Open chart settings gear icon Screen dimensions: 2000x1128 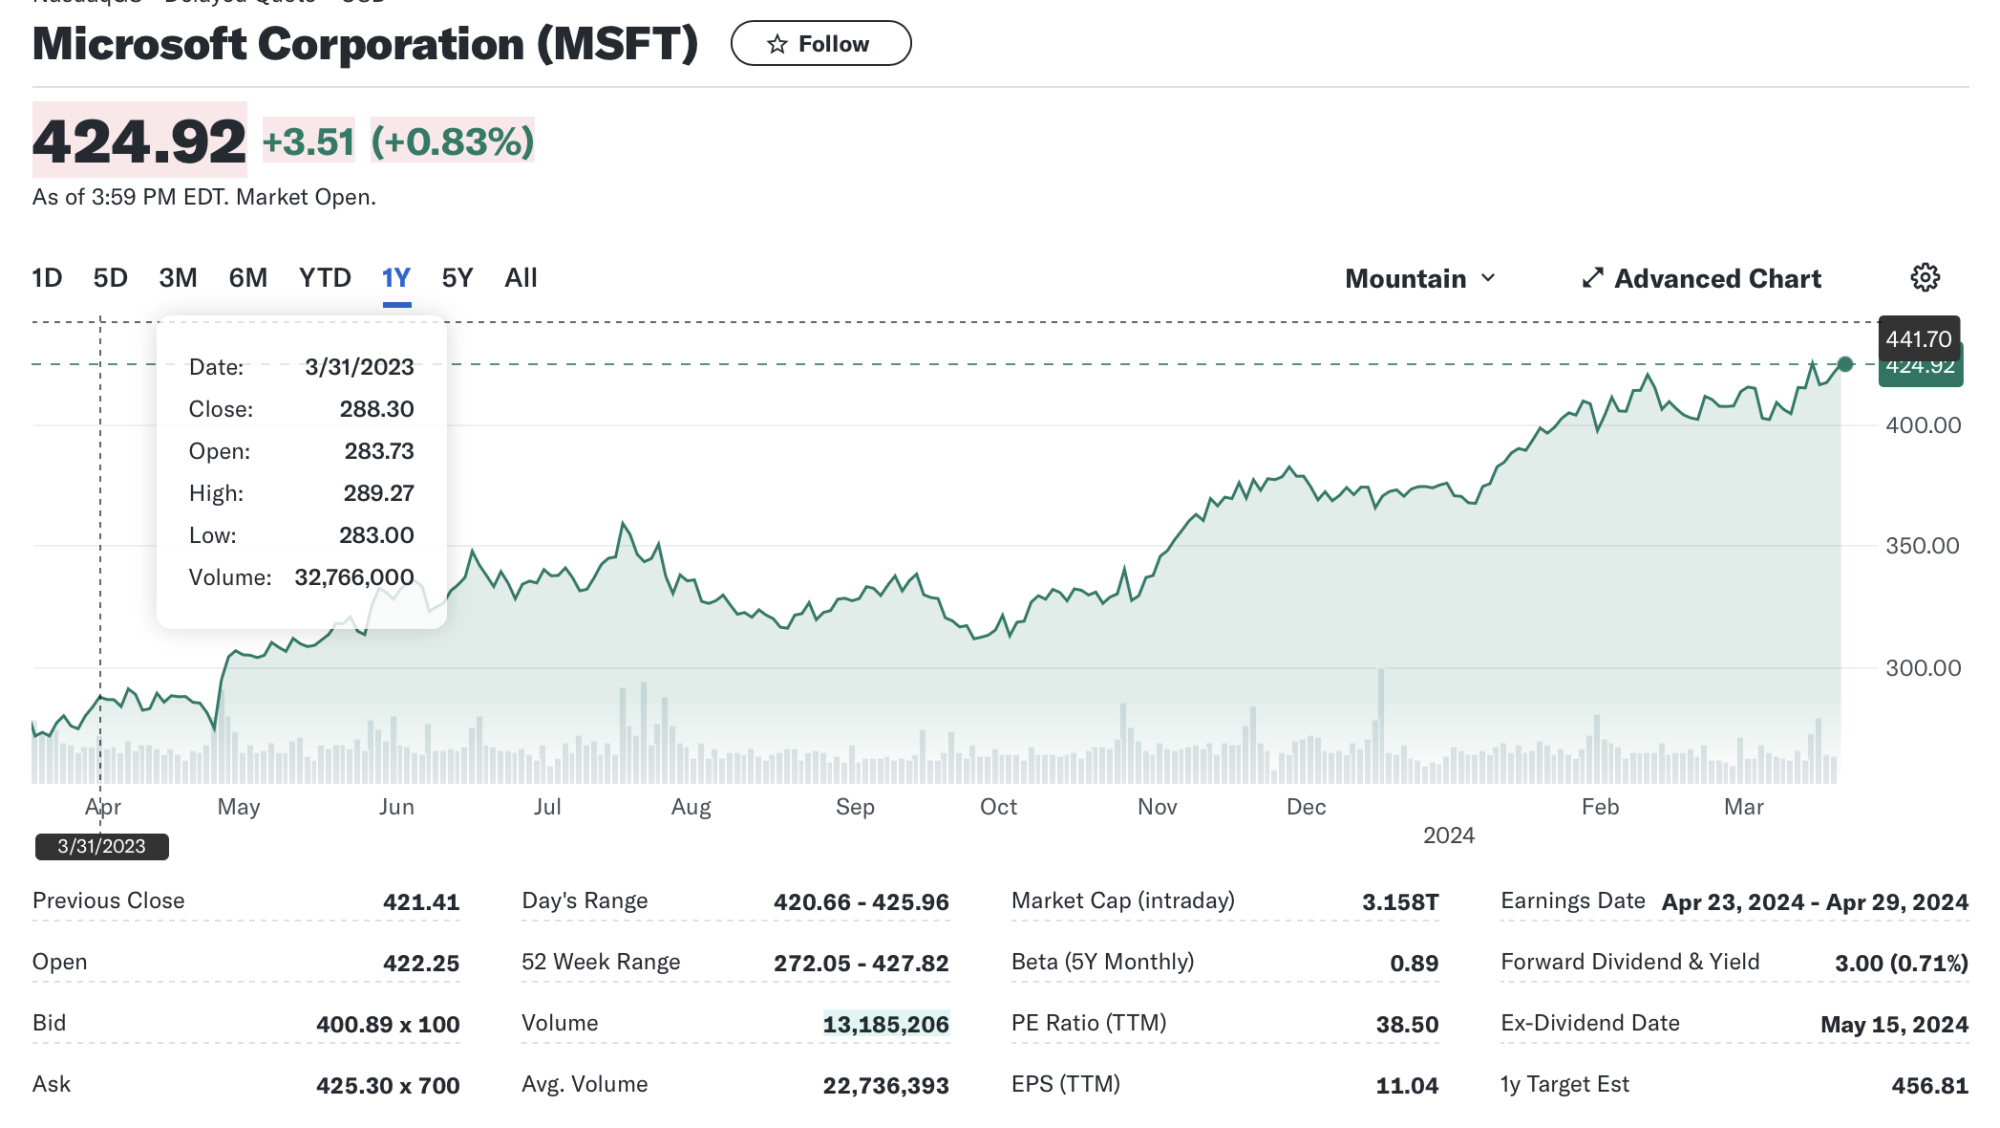[1924, 278]
